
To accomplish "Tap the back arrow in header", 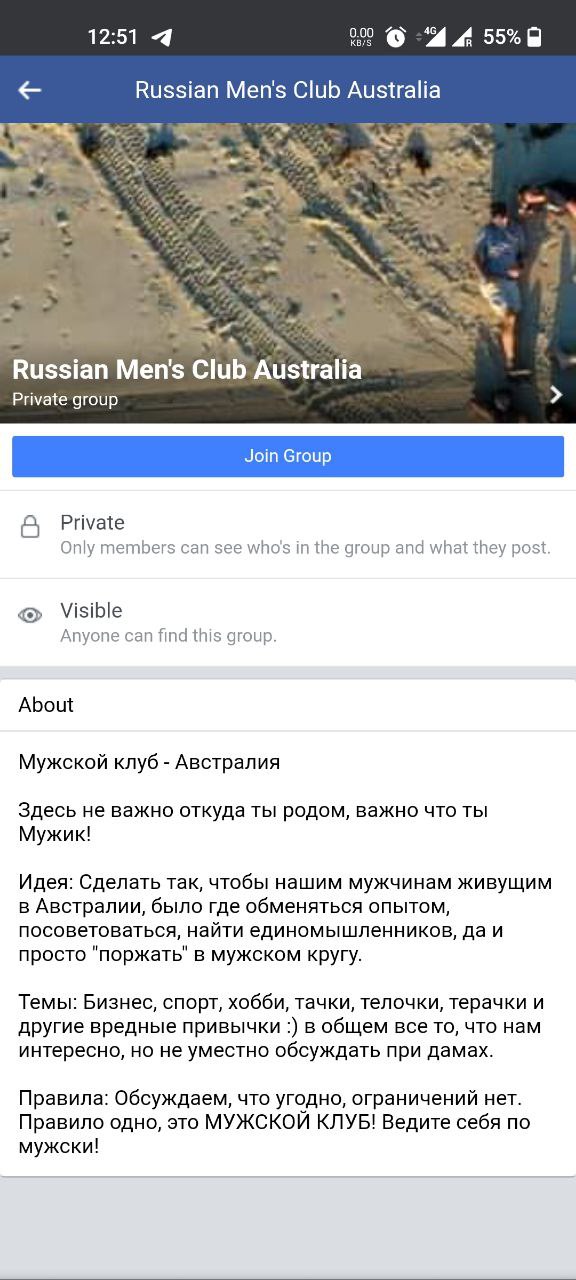I will pos(30,90).
